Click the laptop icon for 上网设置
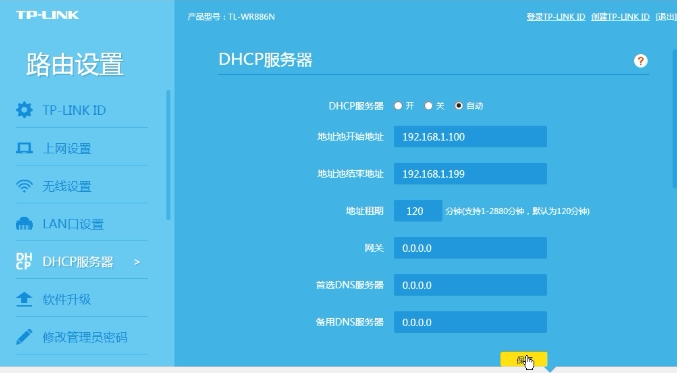This screenshot has width=677, height=373. coord(24,148)
